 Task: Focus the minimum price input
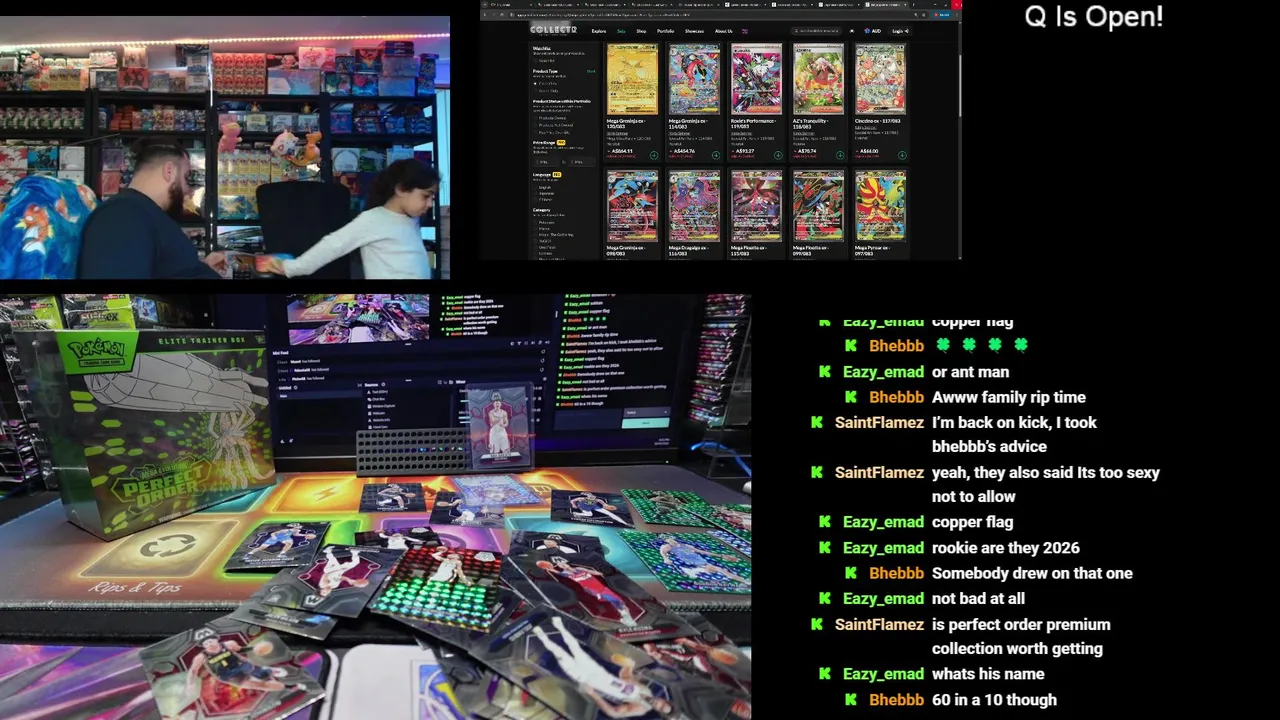(546, 162)
